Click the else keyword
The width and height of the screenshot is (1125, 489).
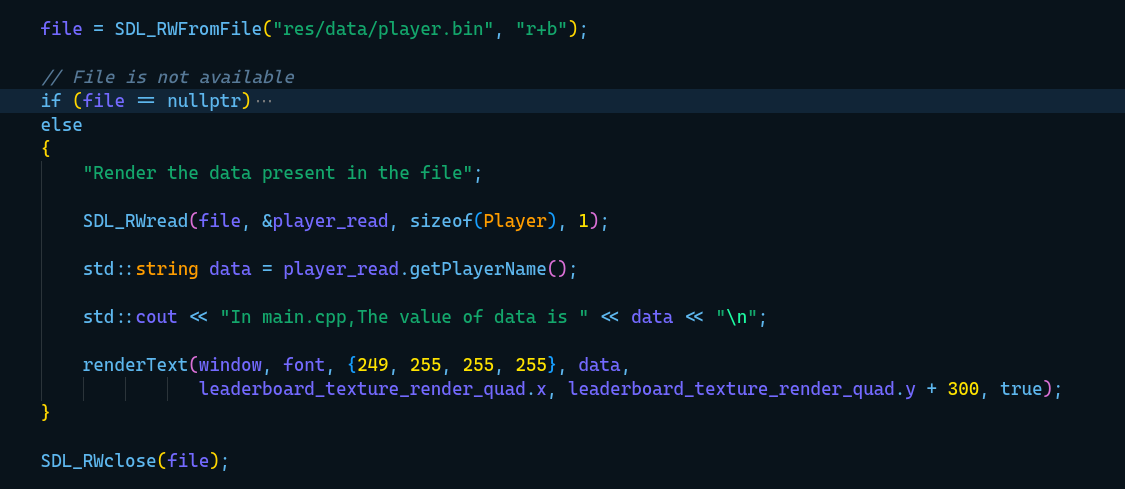click(62, 125)
